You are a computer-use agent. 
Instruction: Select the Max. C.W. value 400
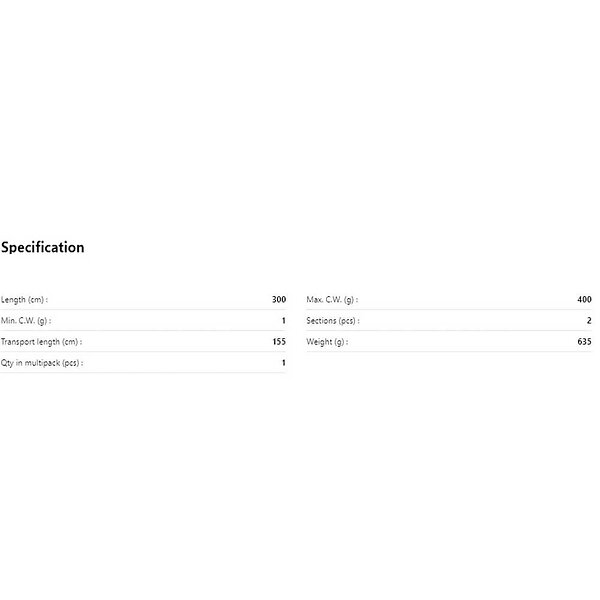[x=584, y=300]
